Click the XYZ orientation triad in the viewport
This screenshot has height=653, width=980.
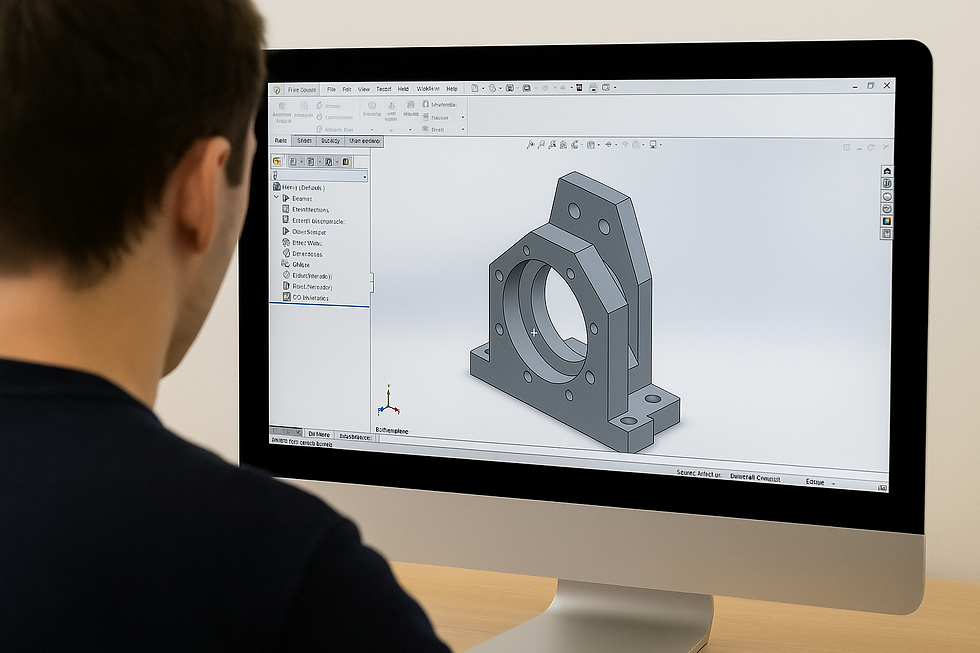point(388,402)
